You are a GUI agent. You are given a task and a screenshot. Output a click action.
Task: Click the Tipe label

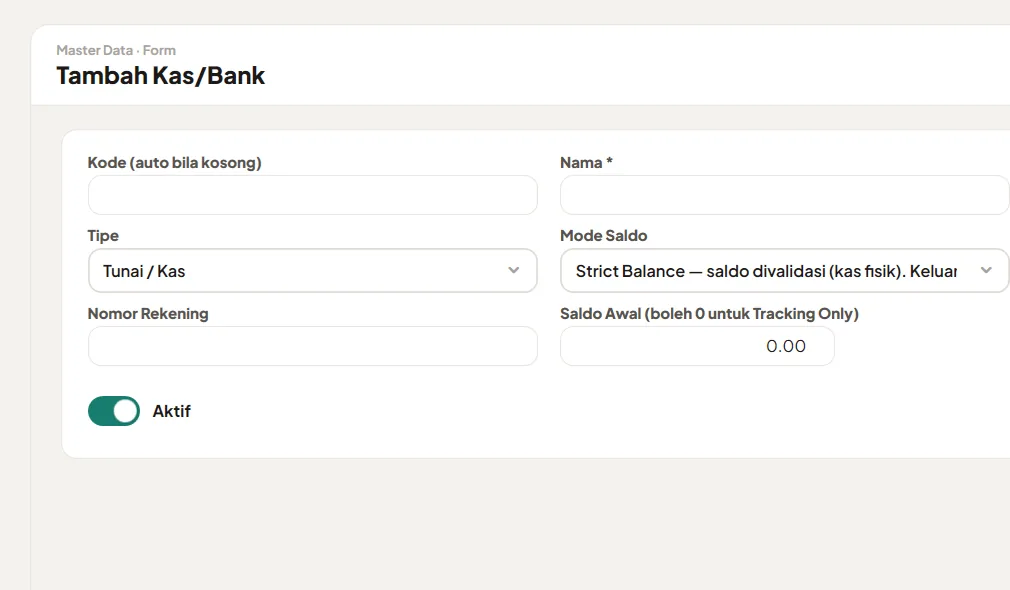click(103, 236)
